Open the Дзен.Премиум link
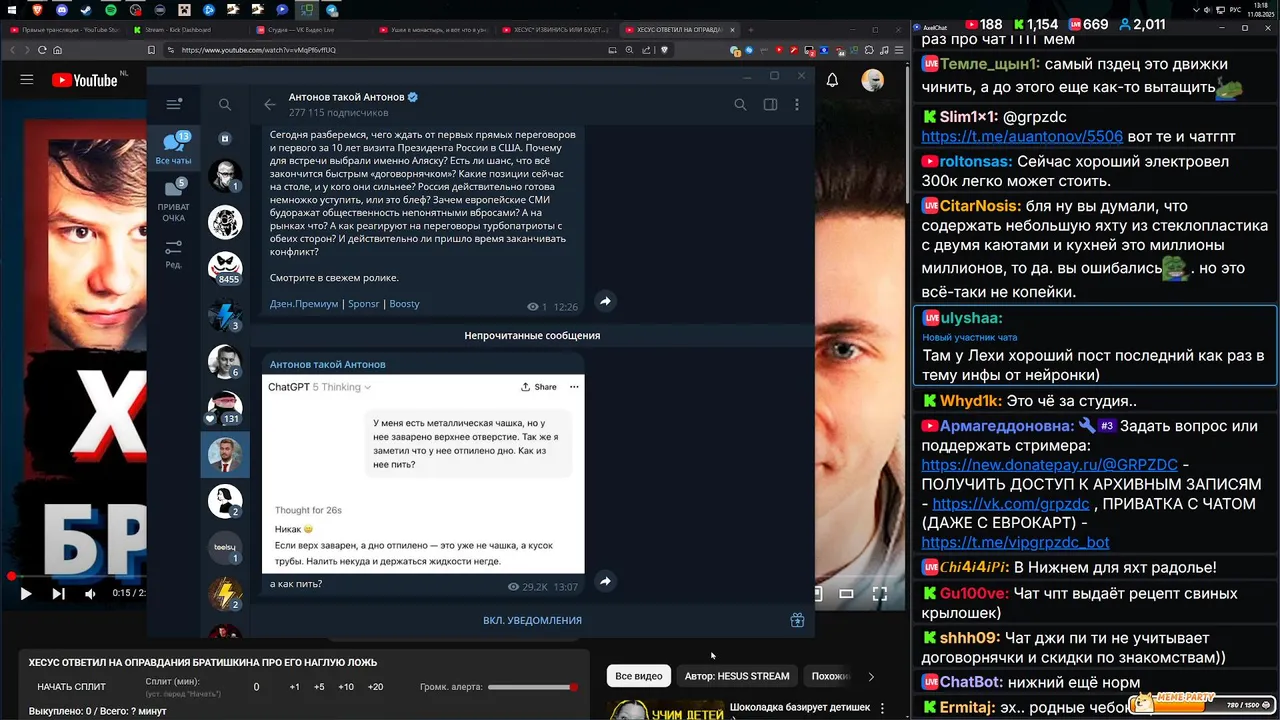The height and width of the screenshot is (720, 1280). tap(303, 304)
